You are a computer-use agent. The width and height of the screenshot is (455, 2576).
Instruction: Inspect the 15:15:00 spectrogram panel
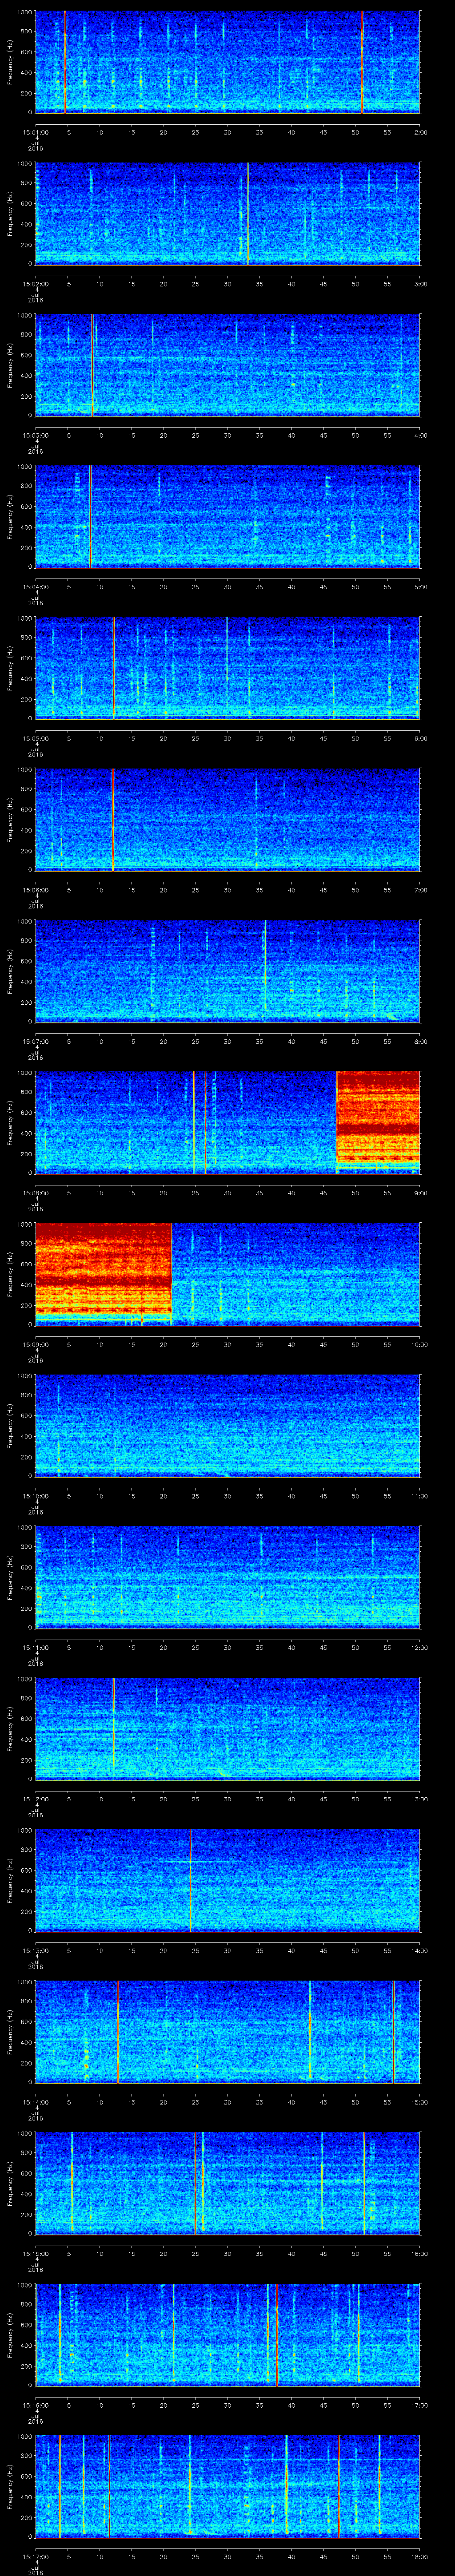[x=228, y=2185]
